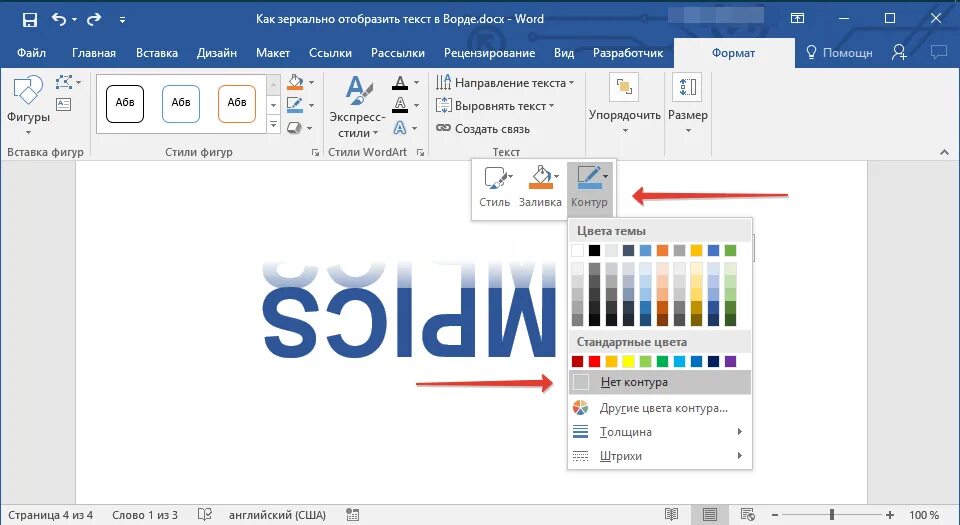
Task: Click Создать связь button
Action: tap(483, 128)
